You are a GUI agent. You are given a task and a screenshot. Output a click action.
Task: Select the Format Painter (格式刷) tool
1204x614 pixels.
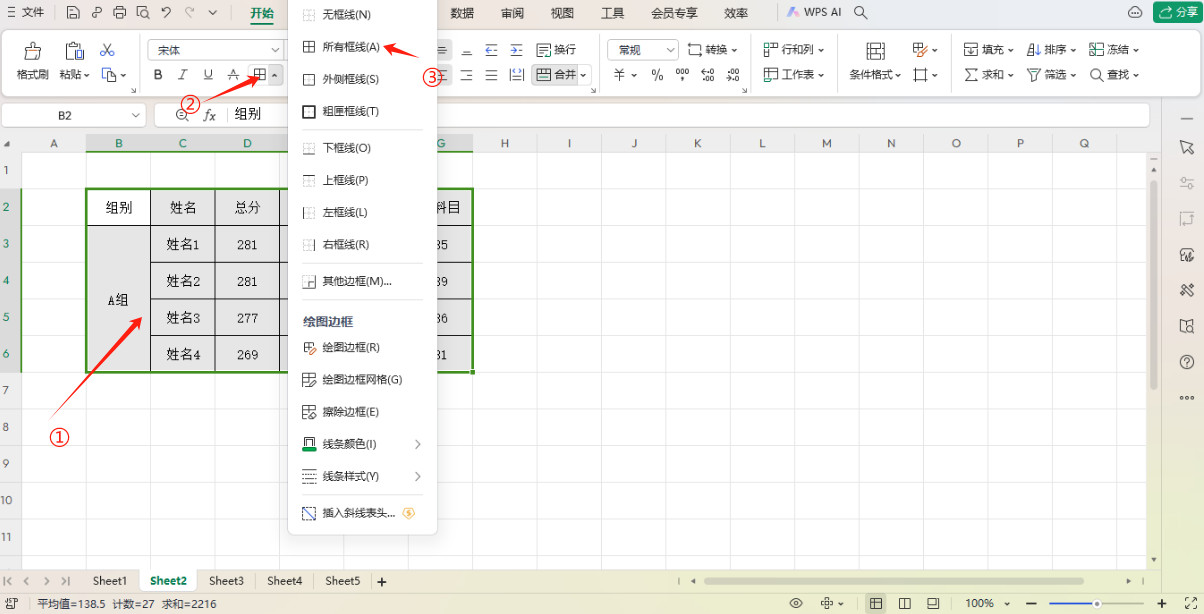(x=32, y=62)
